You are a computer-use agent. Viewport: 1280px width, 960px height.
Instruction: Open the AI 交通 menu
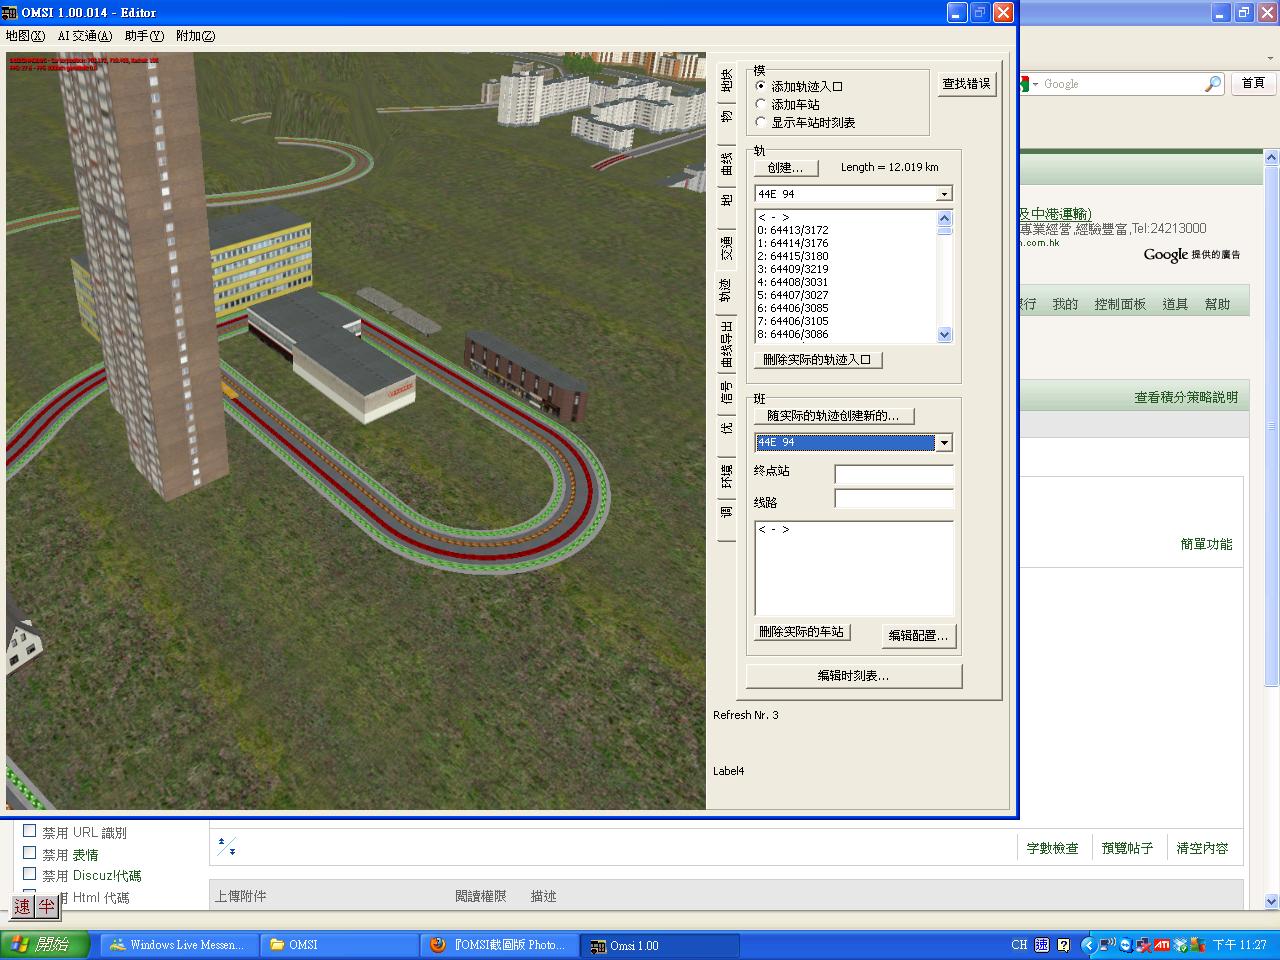(85, 36)
